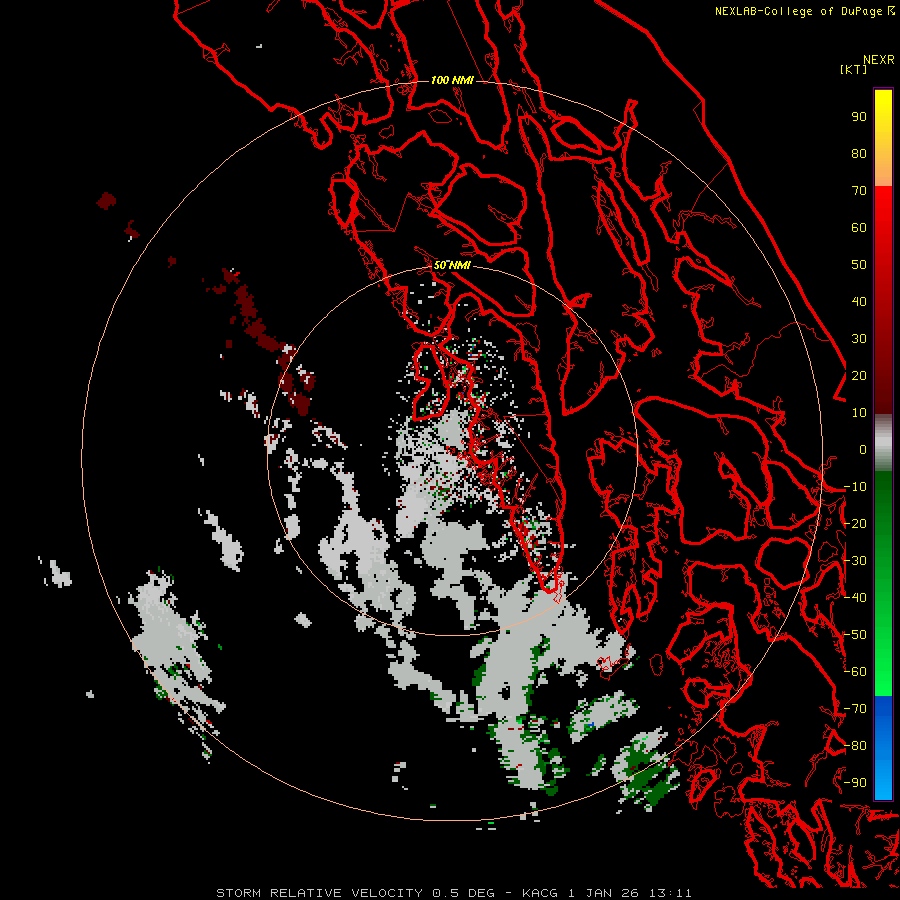900x900 pixels.
Task: Click the -50 value on the velocity scale
Action: tap(855, 635)
